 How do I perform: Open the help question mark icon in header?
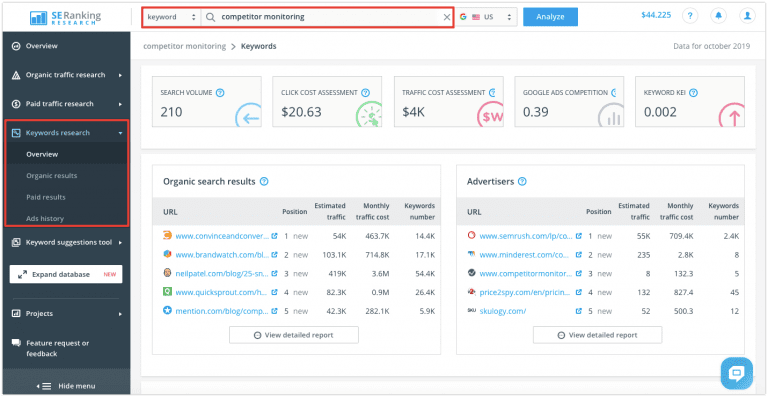[x=690, y=16]
